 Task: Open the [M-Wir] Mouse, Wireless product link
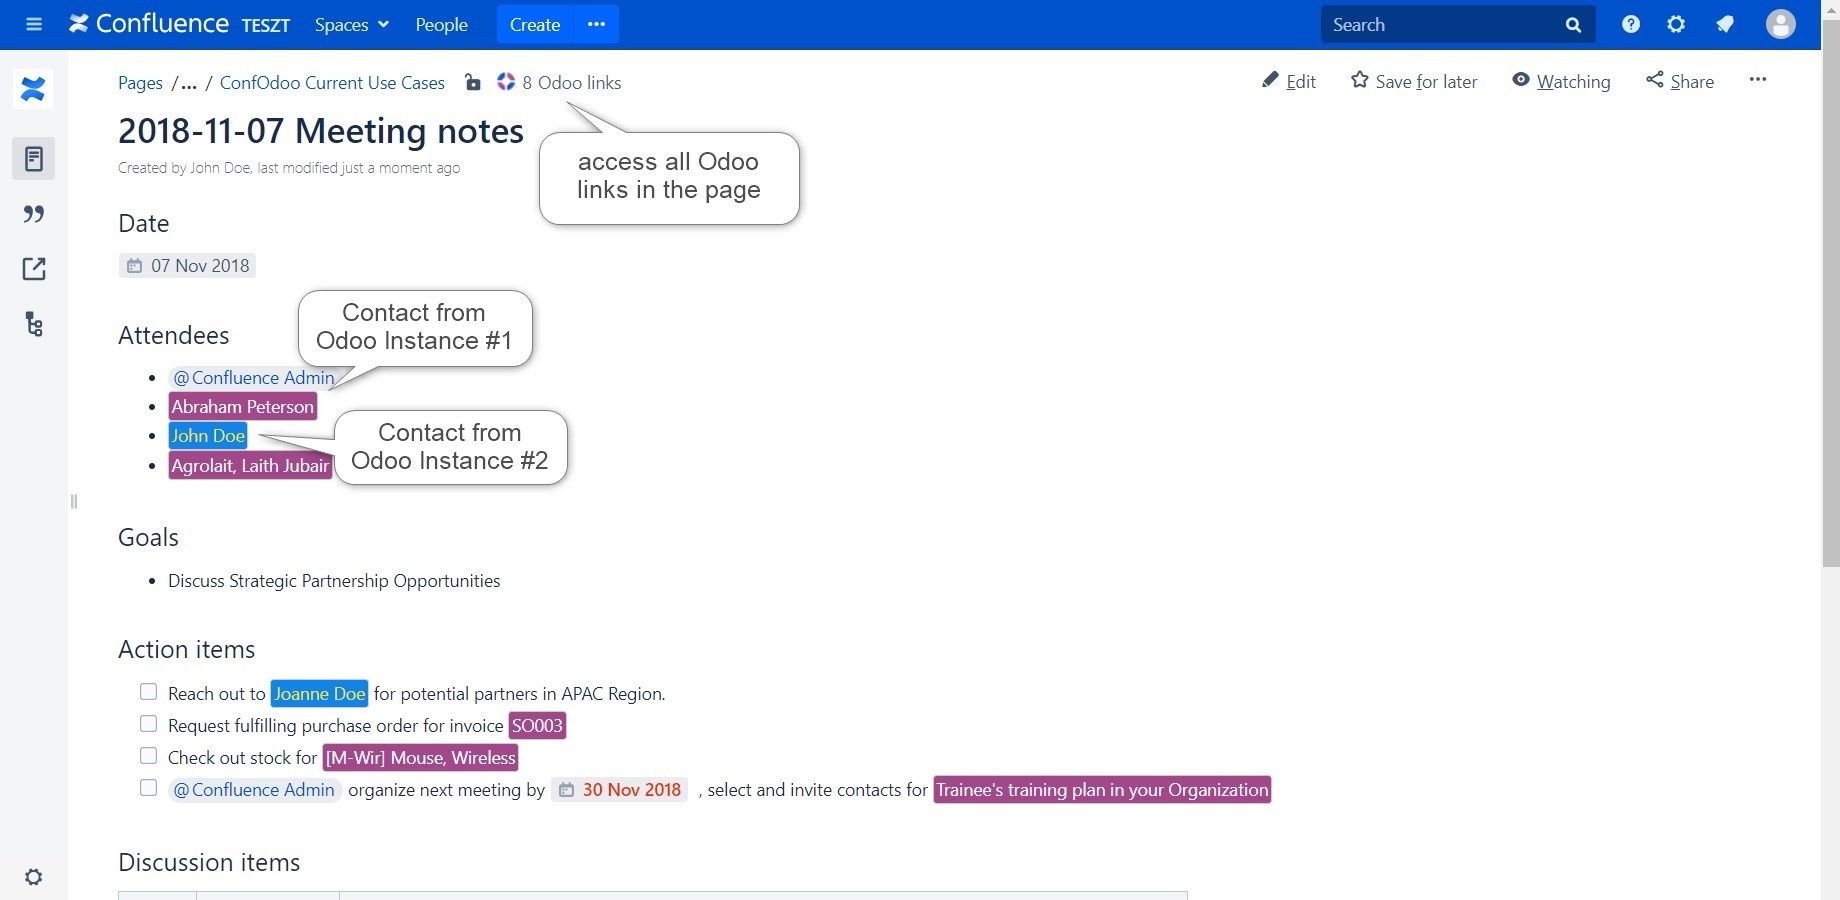point(420,757)
